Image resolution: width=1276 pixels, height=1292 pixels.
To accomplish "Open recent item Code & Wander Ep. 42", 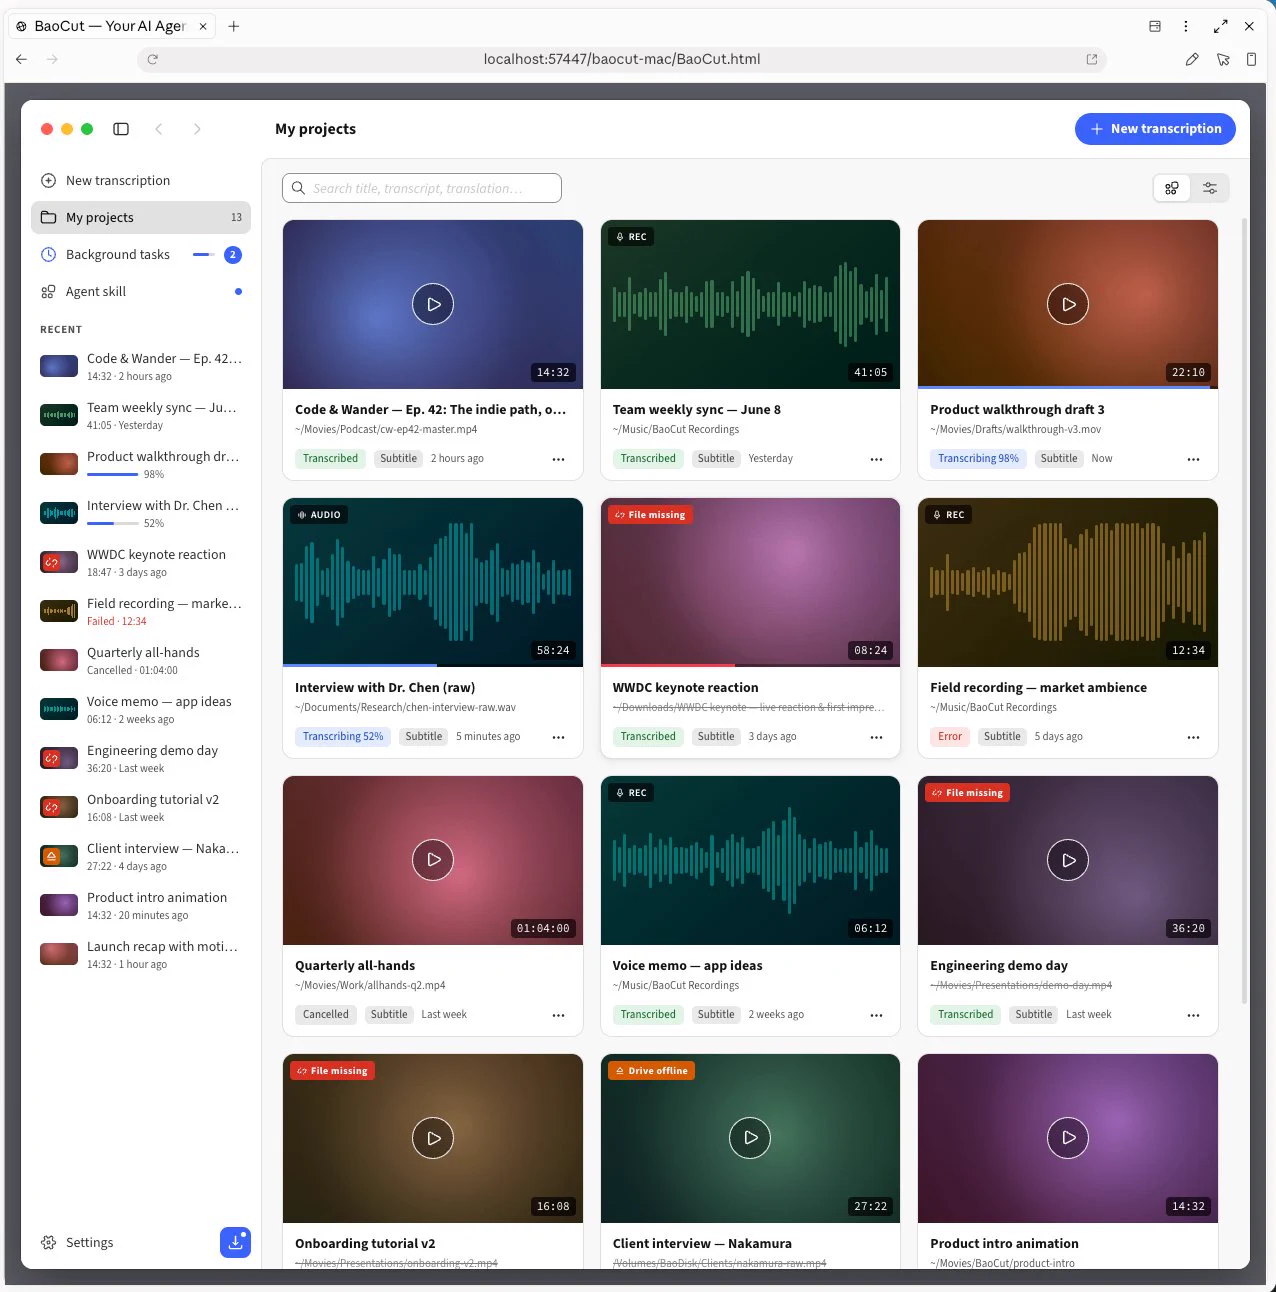I will pos(141,367).
